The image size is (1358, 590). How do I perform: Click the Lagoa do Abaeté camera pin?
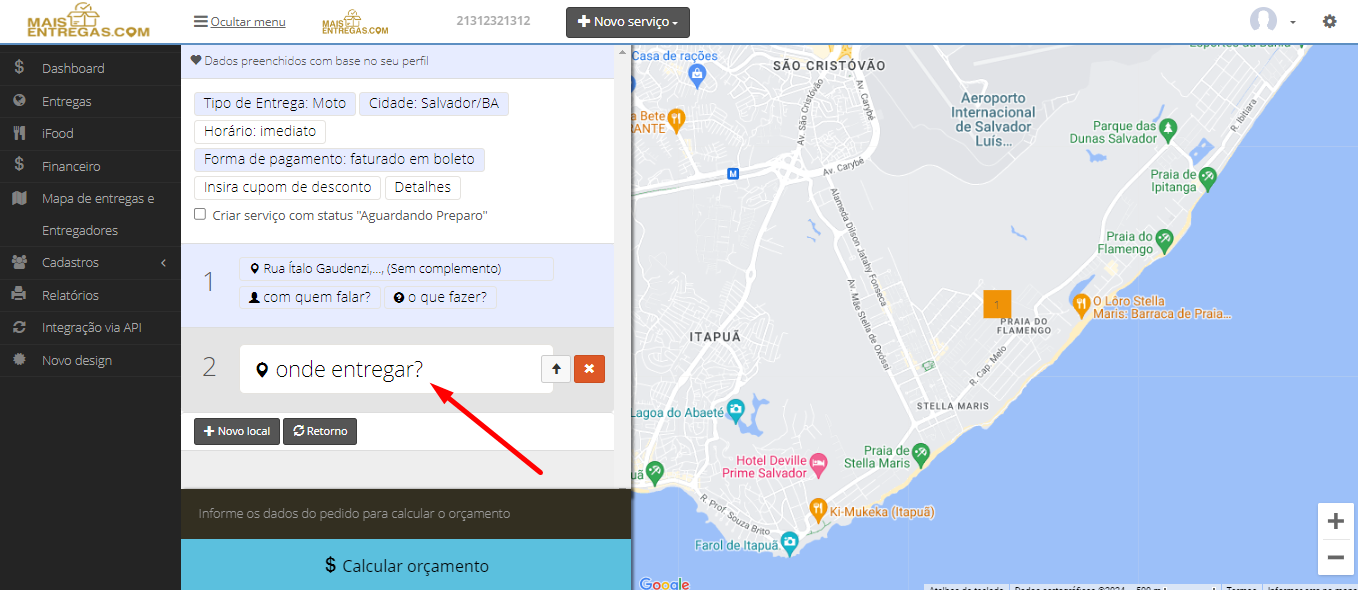tap(736, 408)
